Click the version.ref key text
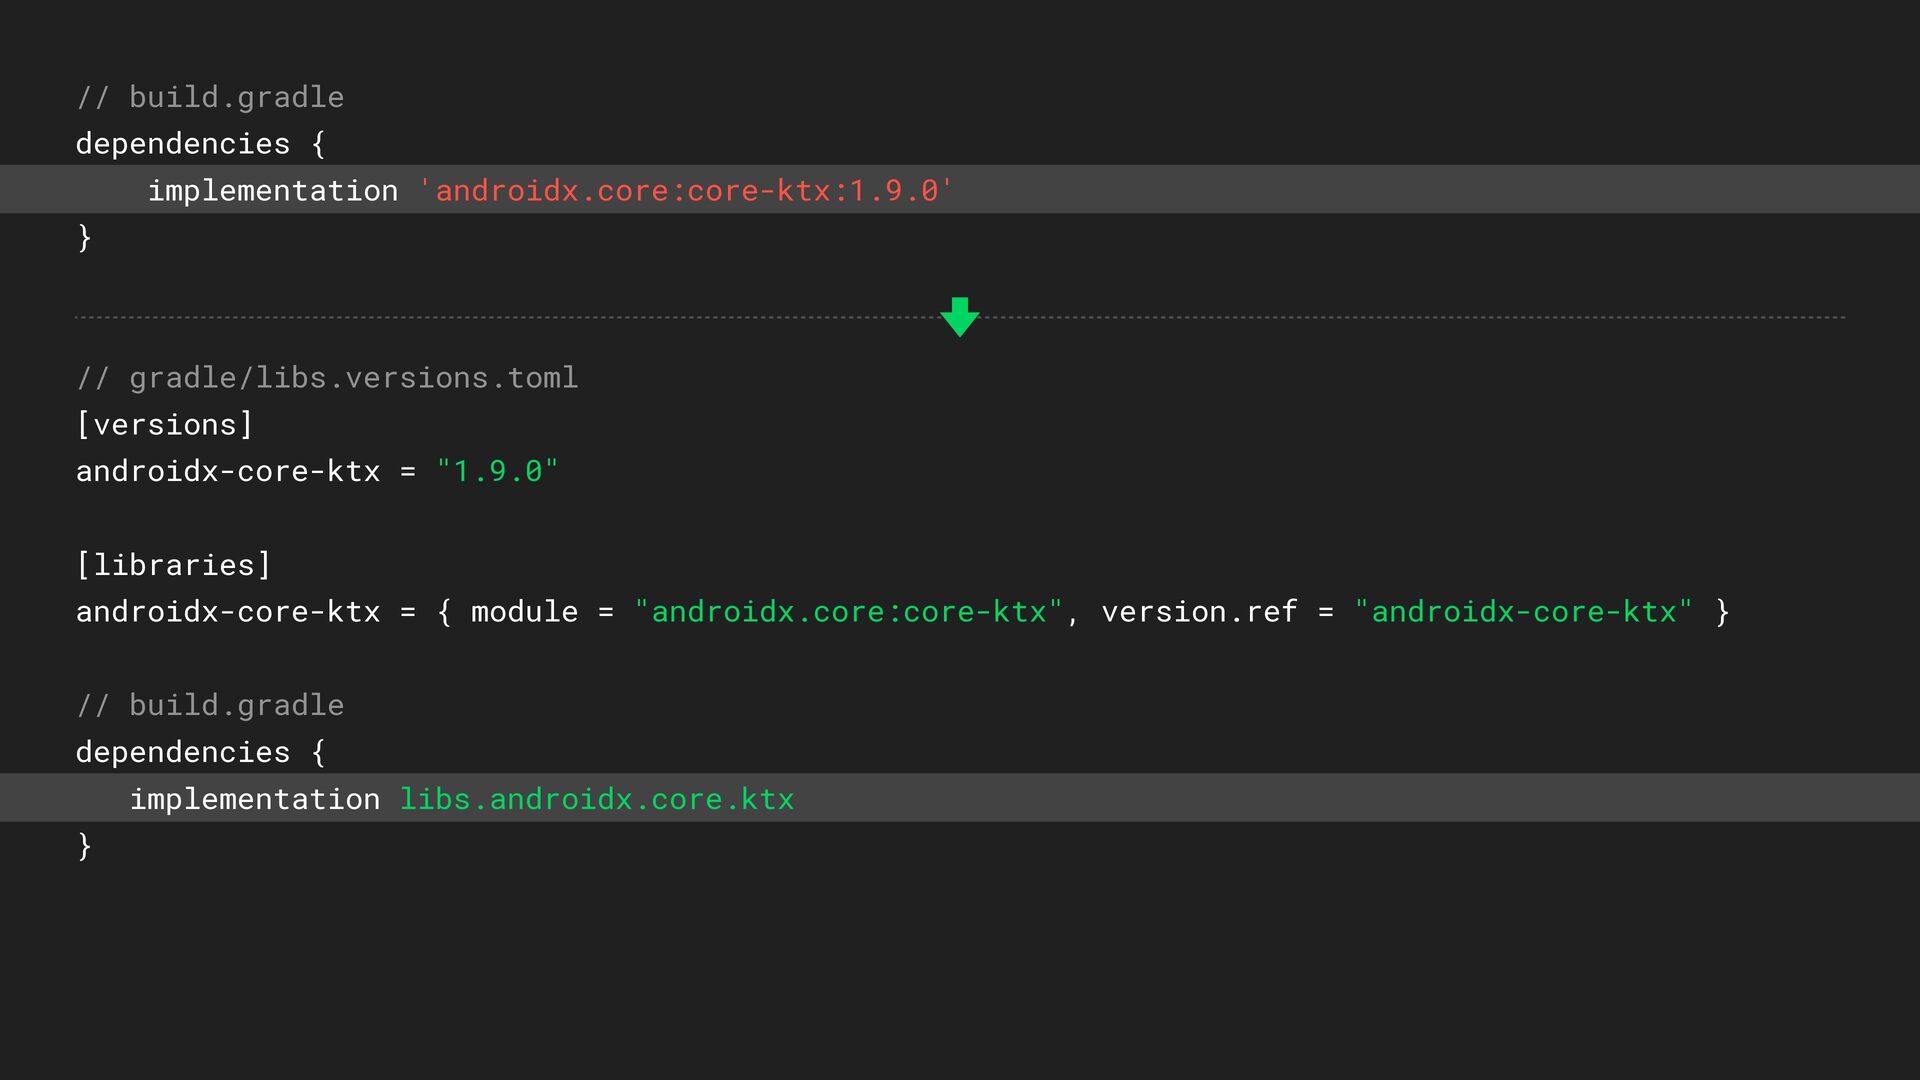 pyautogui.click(x=1199, y=612)
